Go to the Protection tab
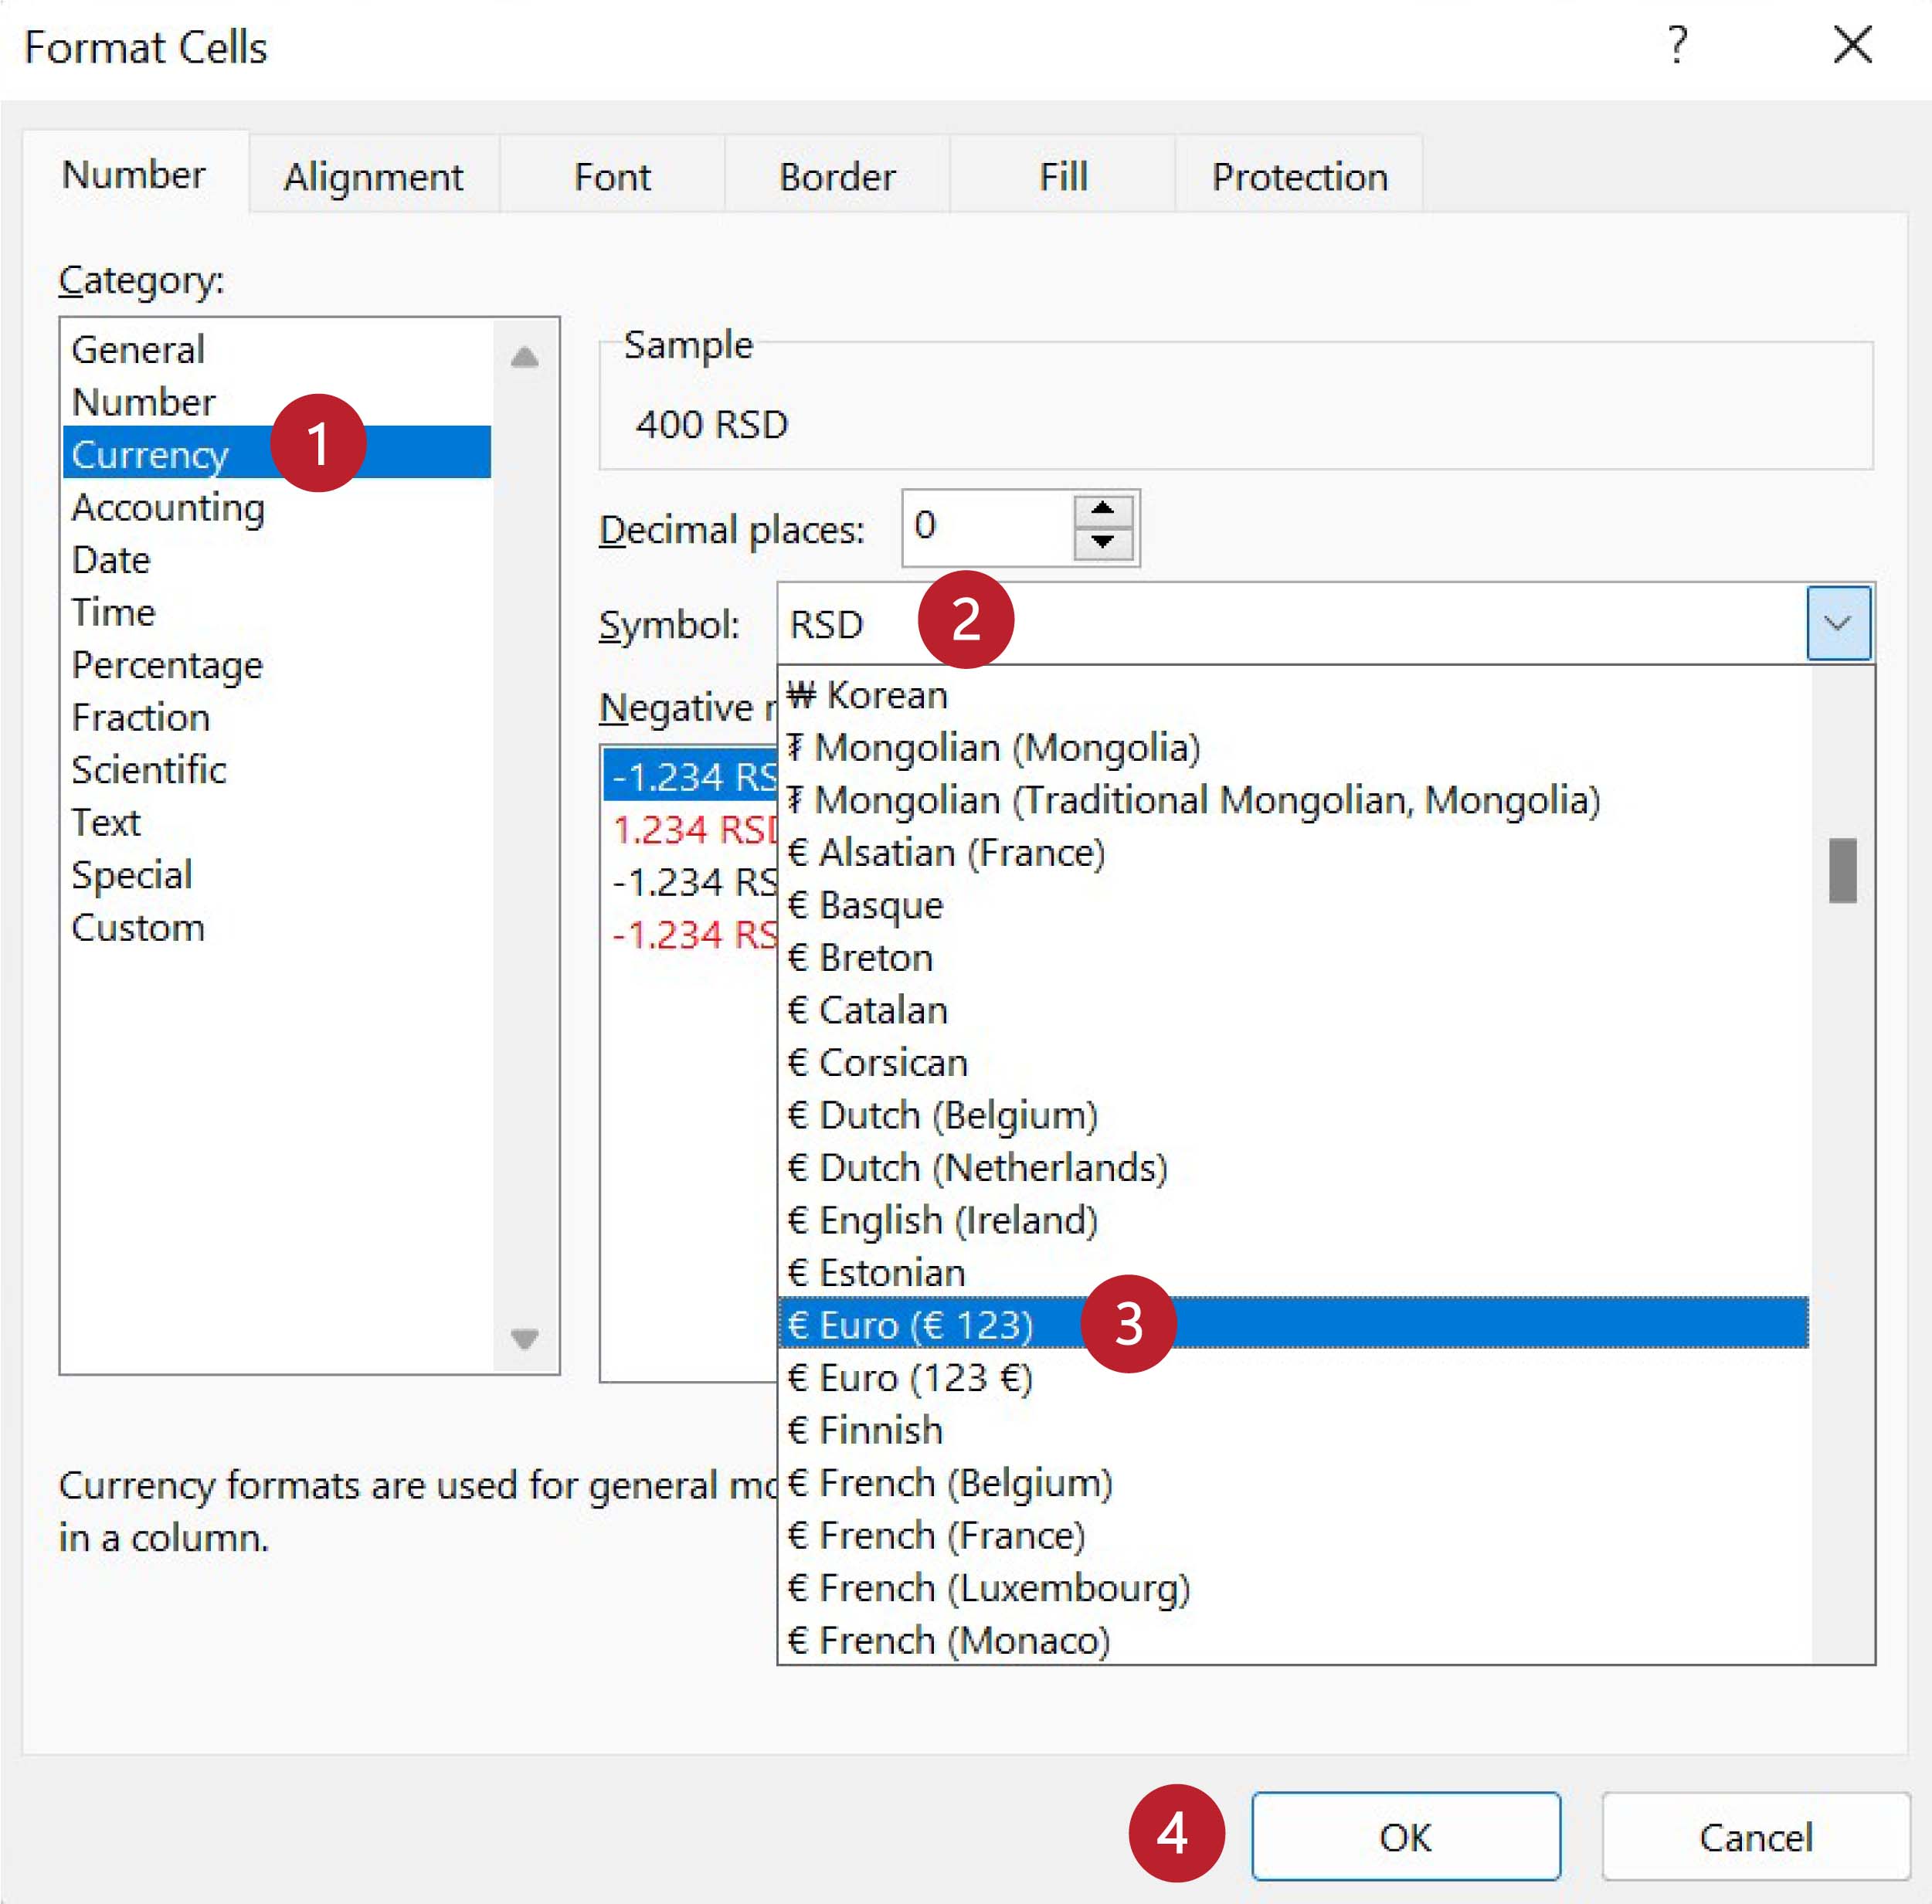 [x=1299, y=177]
